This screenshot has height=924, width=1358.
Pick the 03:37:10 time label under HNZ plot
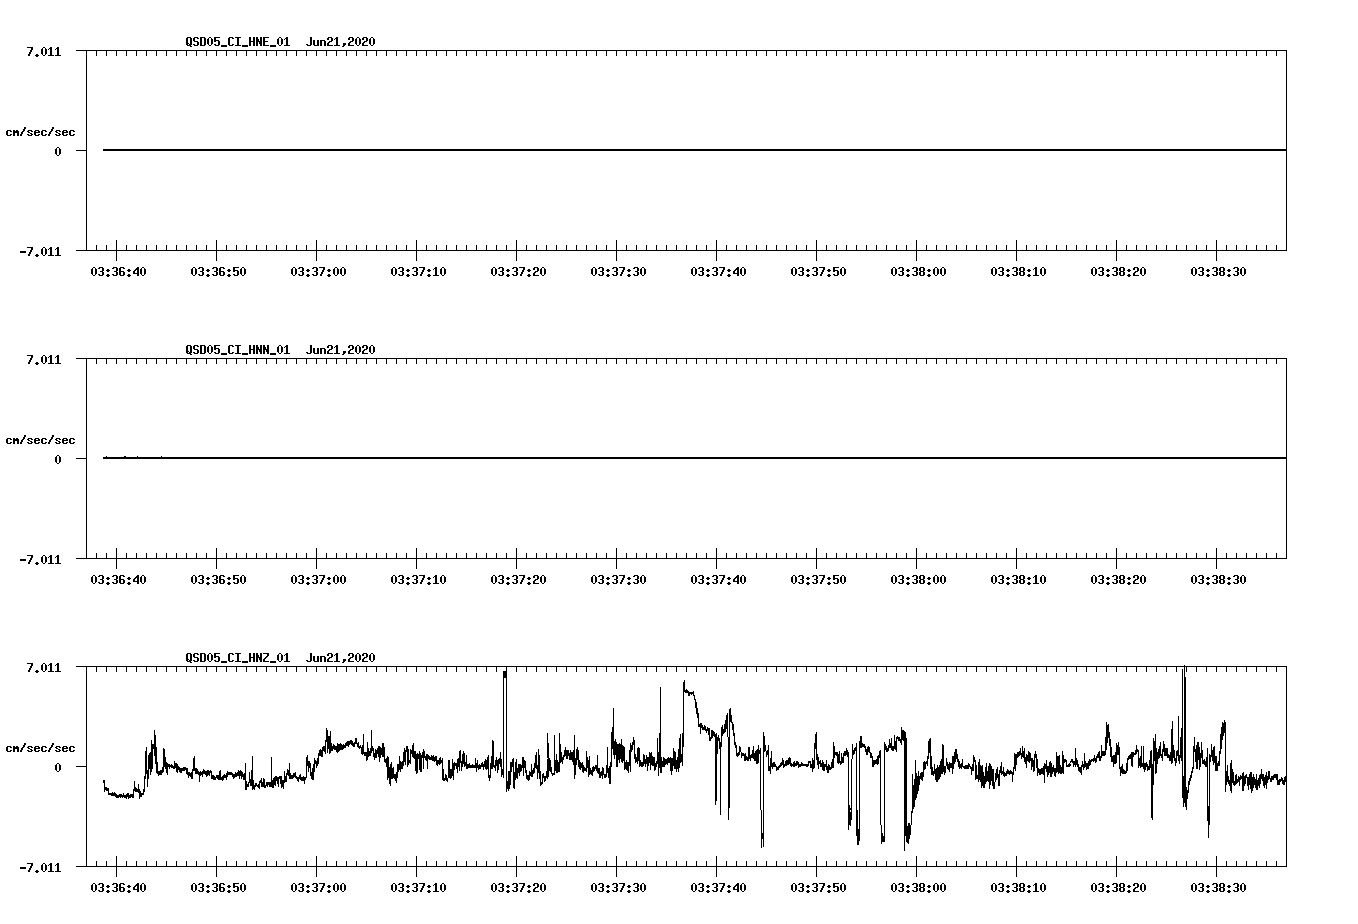418,887
